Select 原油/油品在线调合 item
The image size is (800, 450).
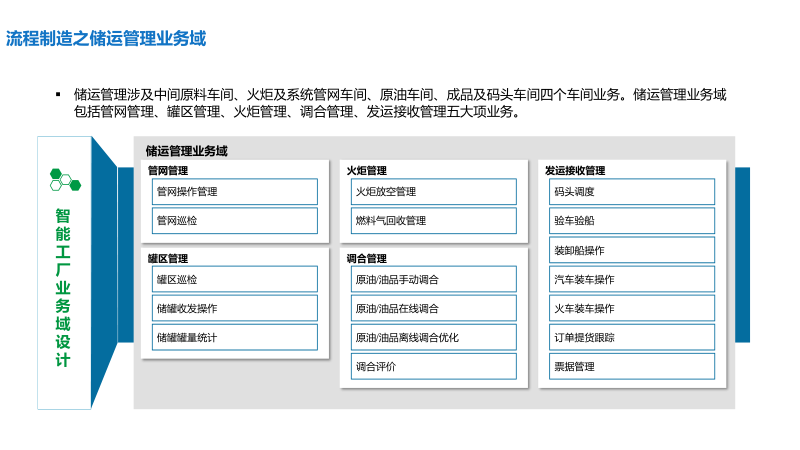click(434, 308)
